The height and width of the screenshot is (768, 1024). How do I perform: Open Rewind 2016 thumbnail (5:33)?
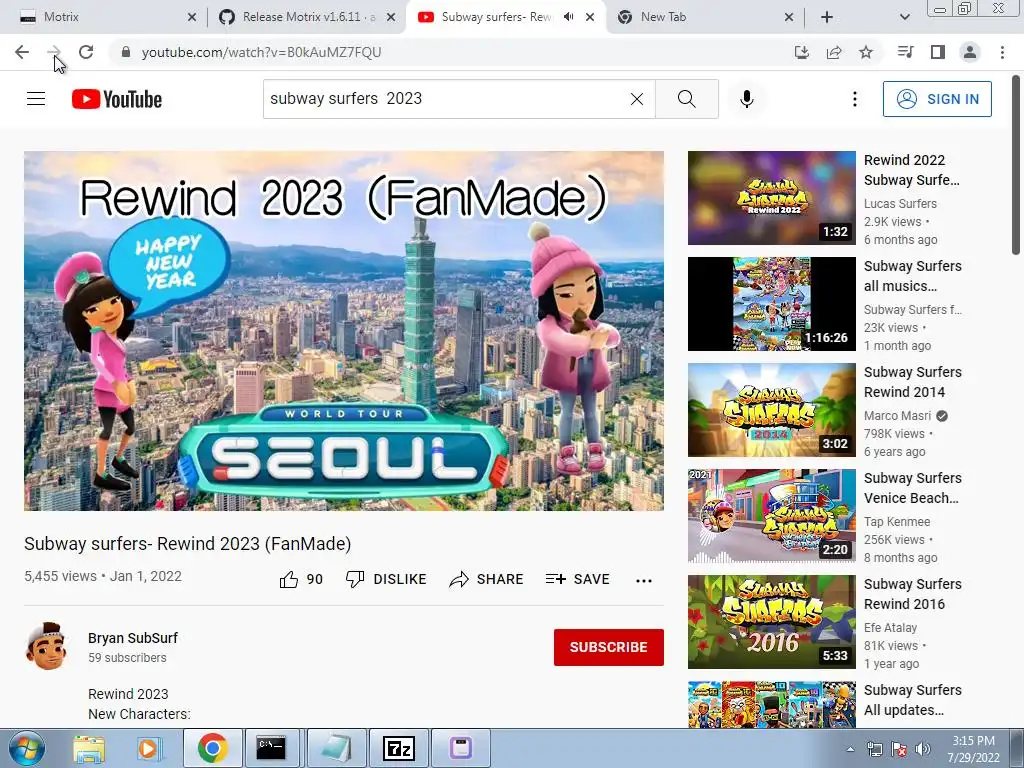[771, 622]
